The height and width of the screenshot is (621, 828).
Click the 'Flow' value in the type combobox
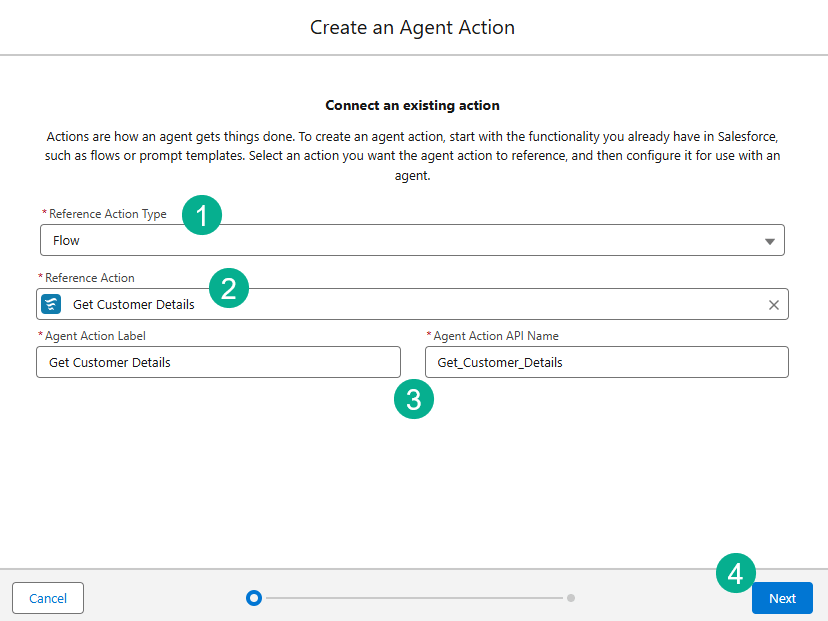[67, 241]
